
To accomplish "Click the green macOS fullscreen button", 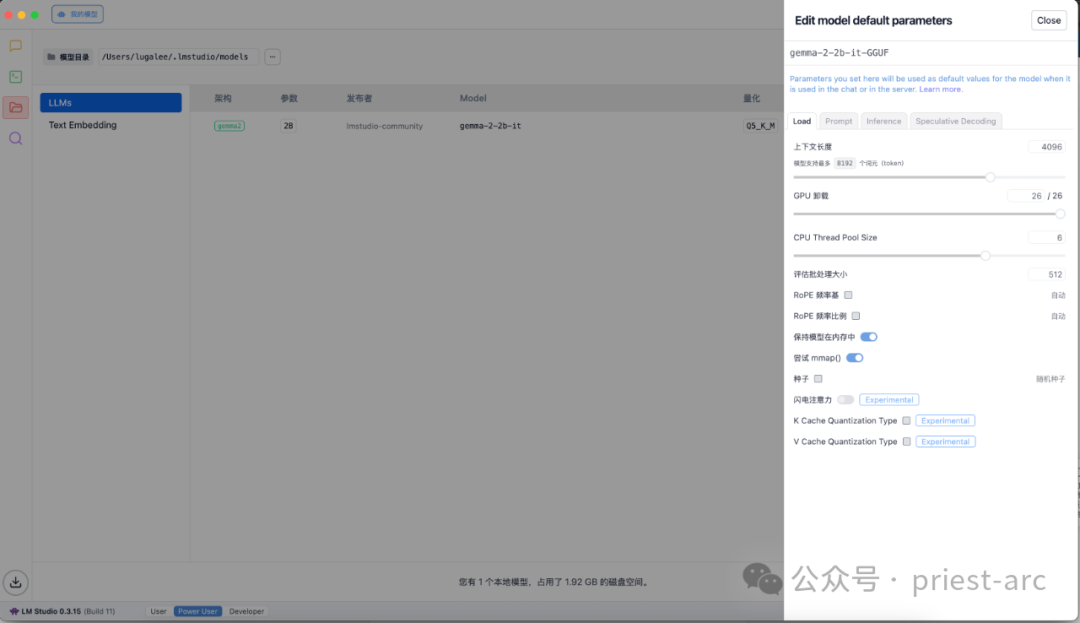I will tap(34, 14).
